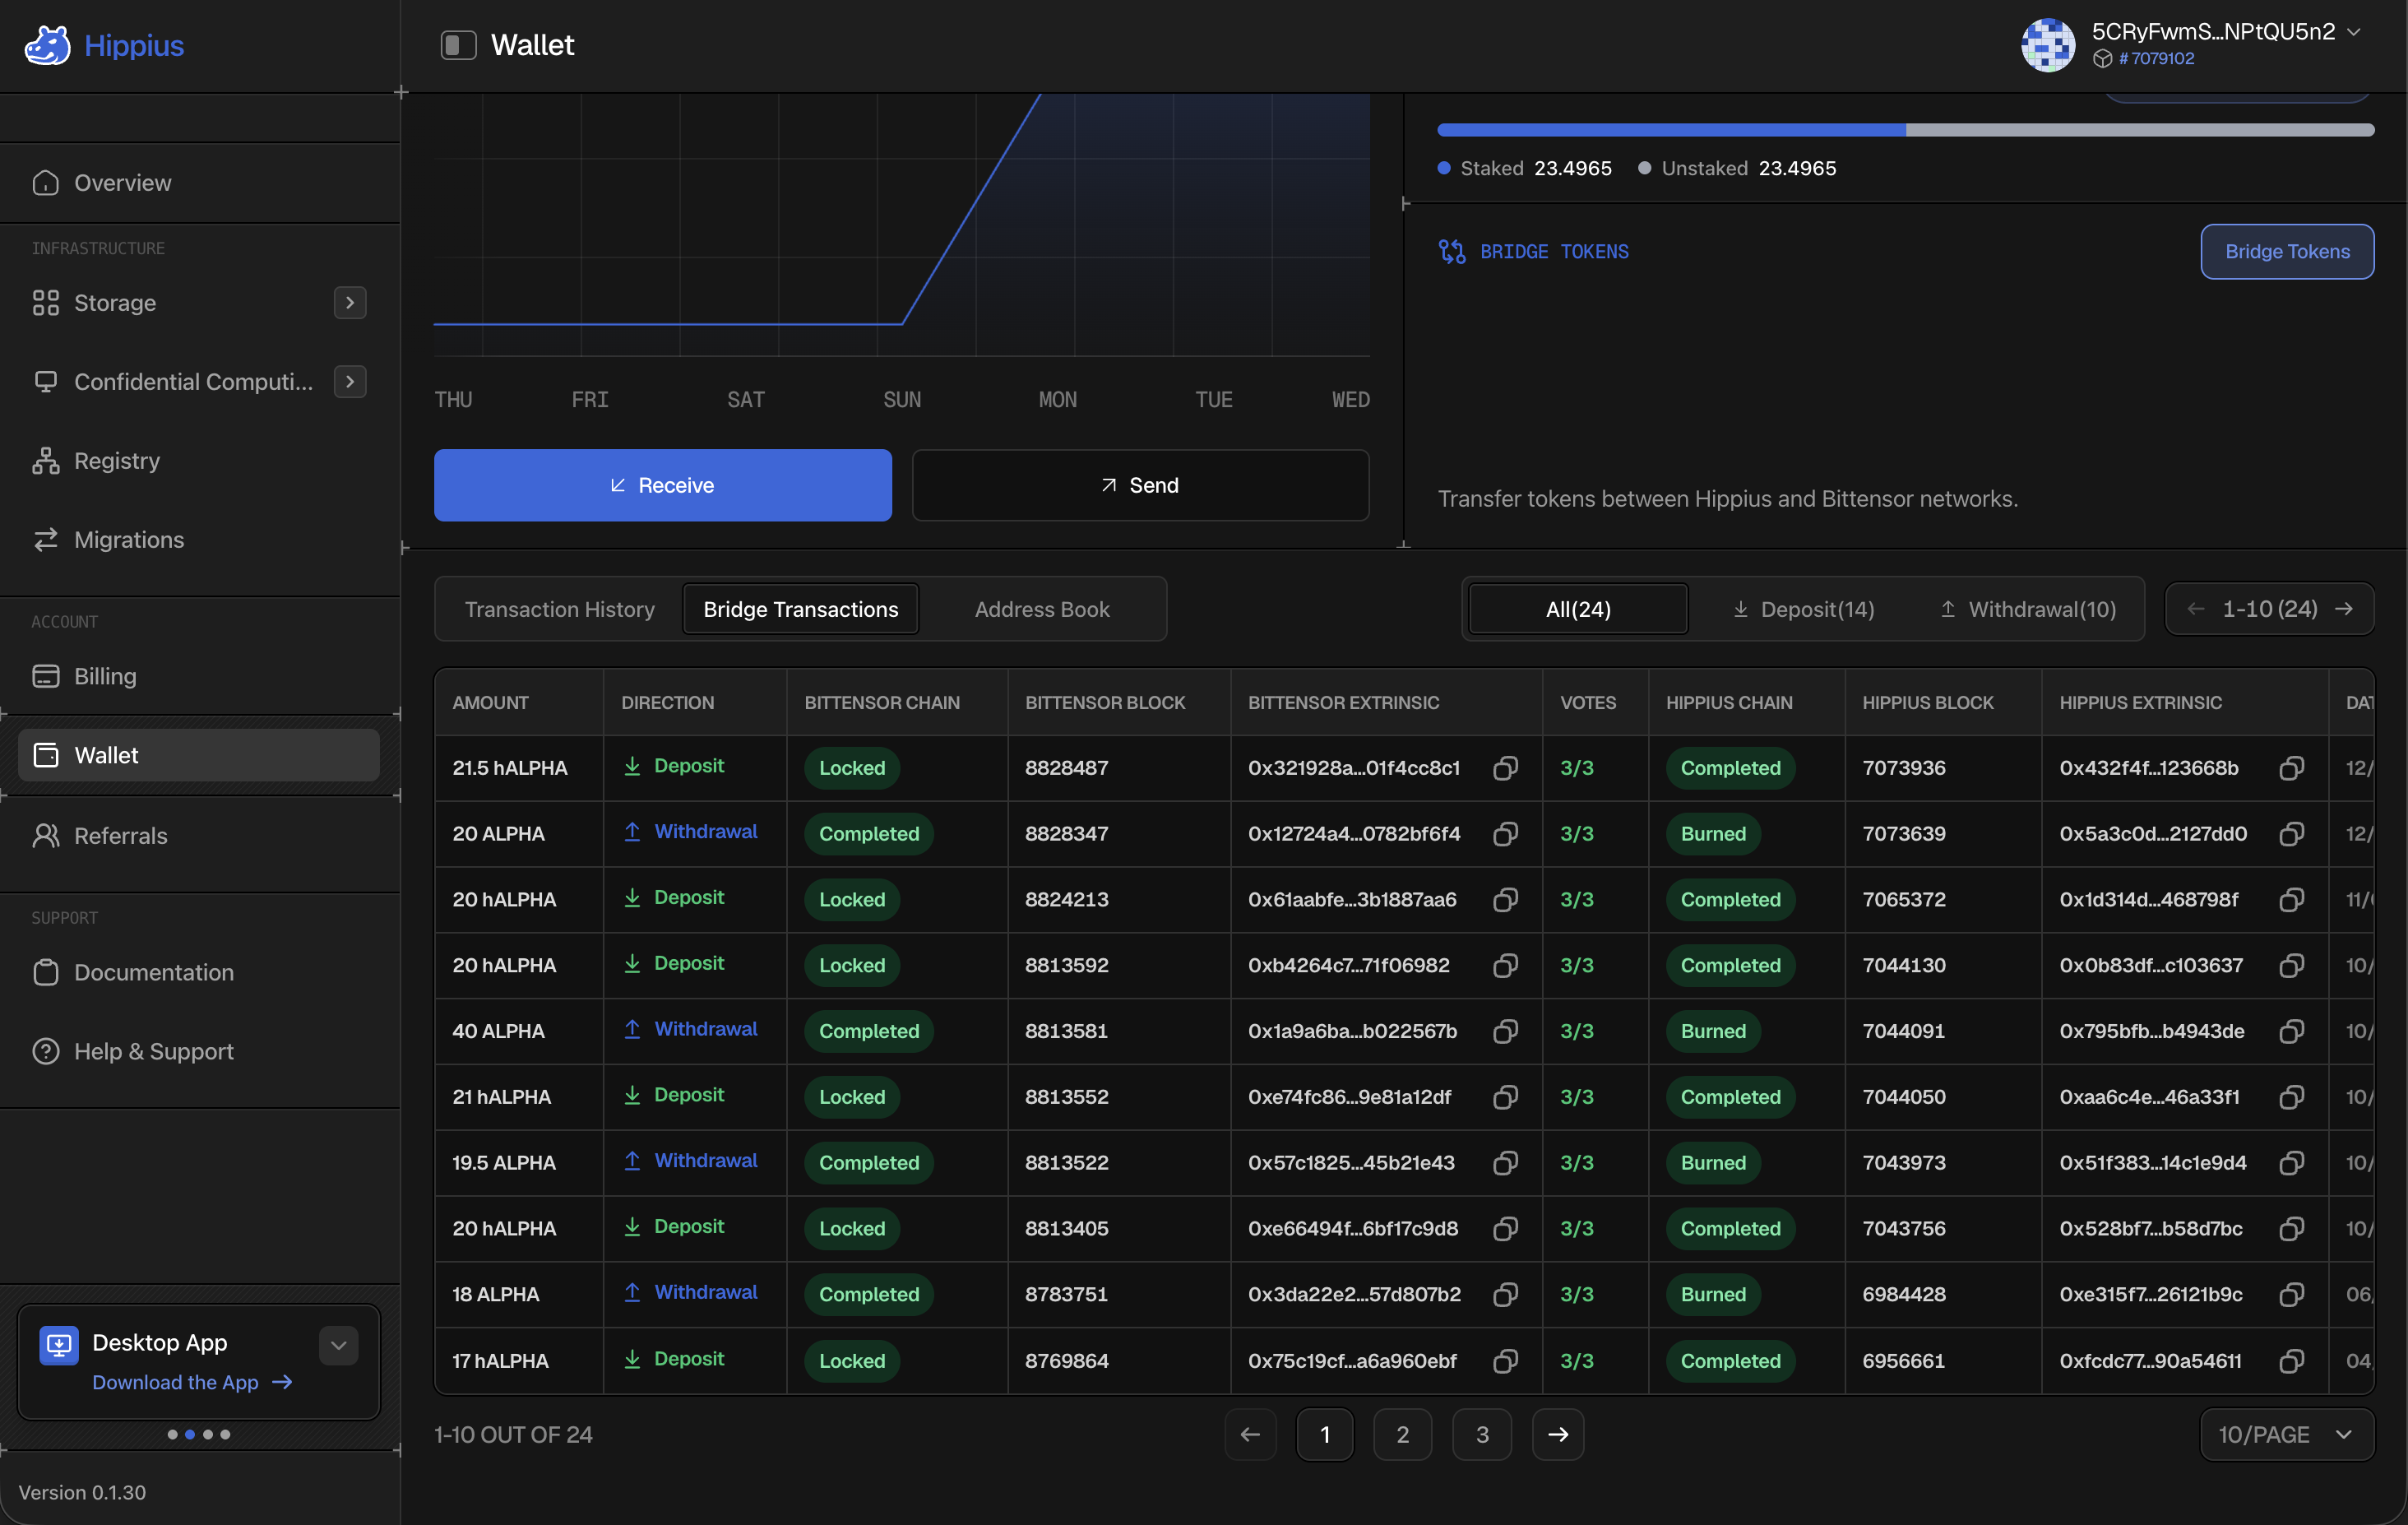Click the staked/unstaked progress bar

point(1905,130)
